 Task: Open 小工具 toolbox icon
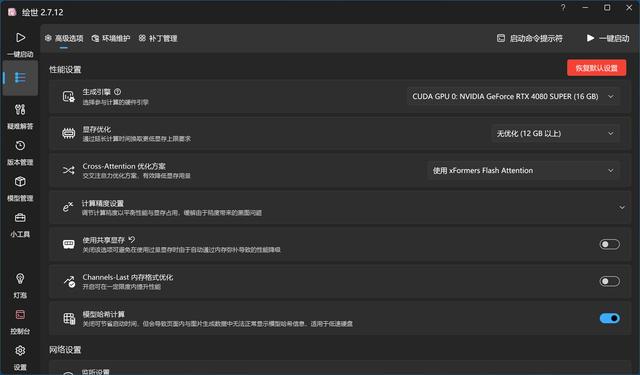coord(20,217)
